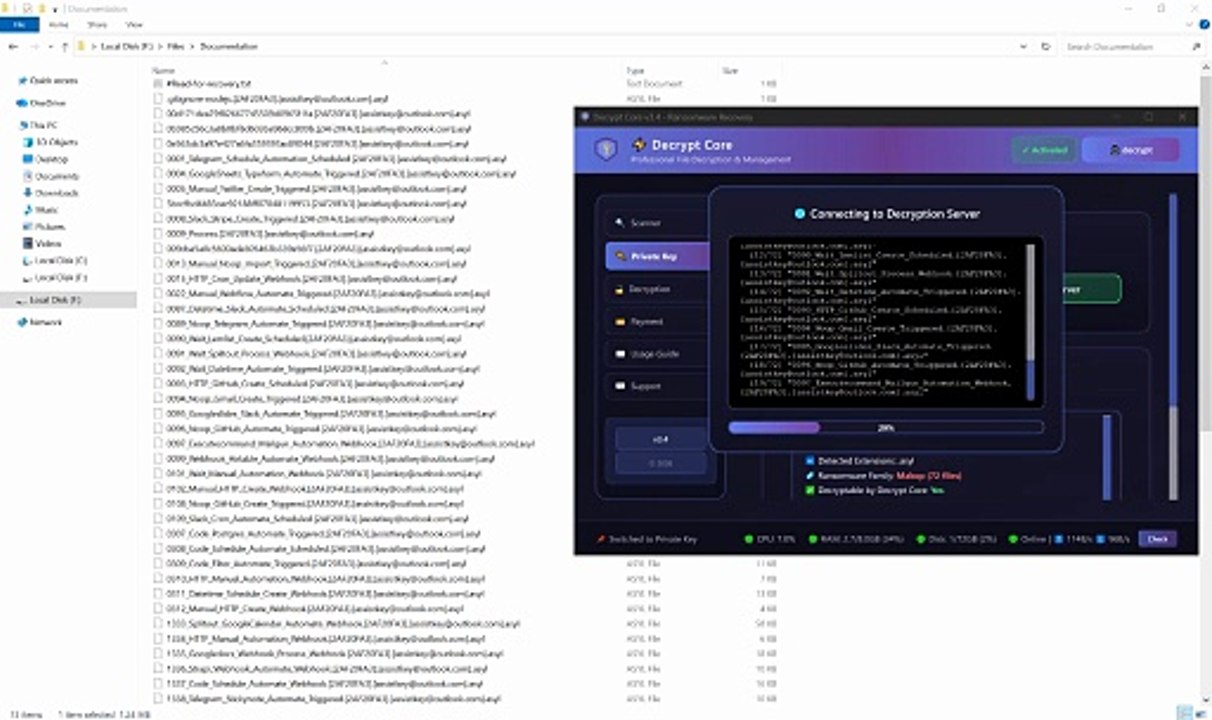This screenshot has height=720, width=1212.
Task: Sort by the Size column header
Action: [729, 71]
